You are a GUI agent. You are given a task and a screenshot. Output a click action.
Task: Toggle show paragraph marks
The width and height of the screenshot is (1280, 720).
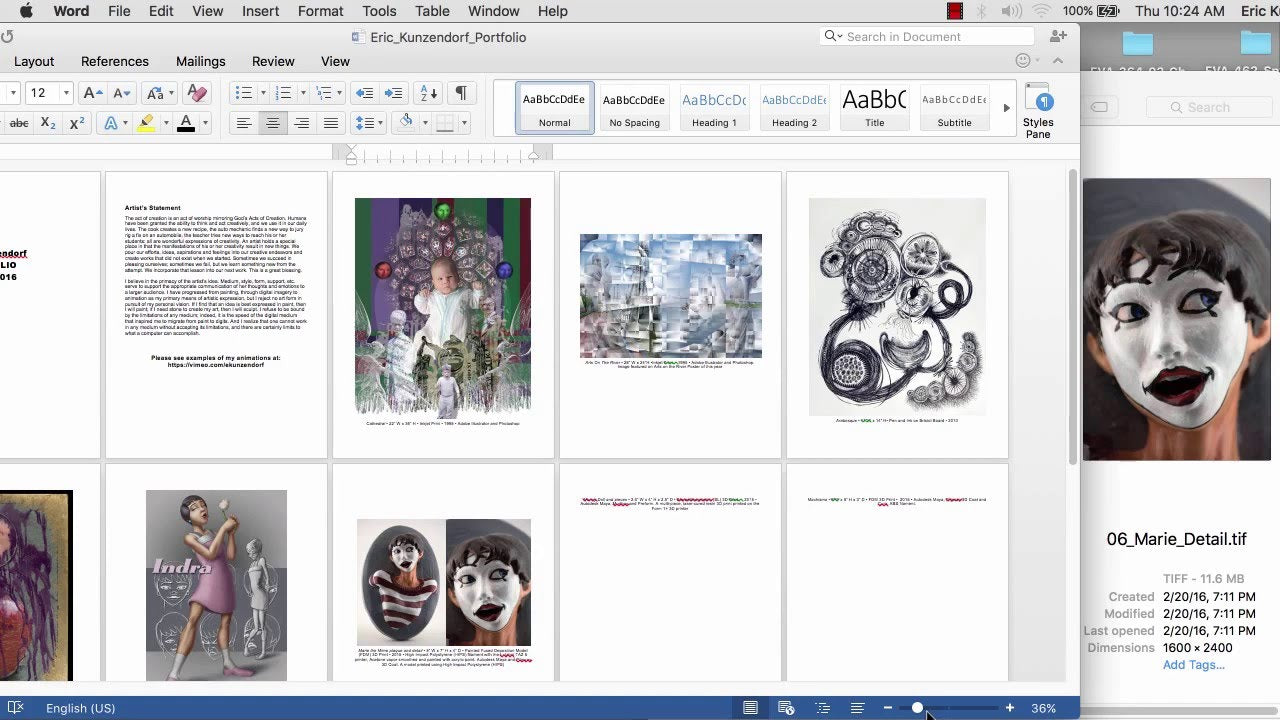pos(460,93)
